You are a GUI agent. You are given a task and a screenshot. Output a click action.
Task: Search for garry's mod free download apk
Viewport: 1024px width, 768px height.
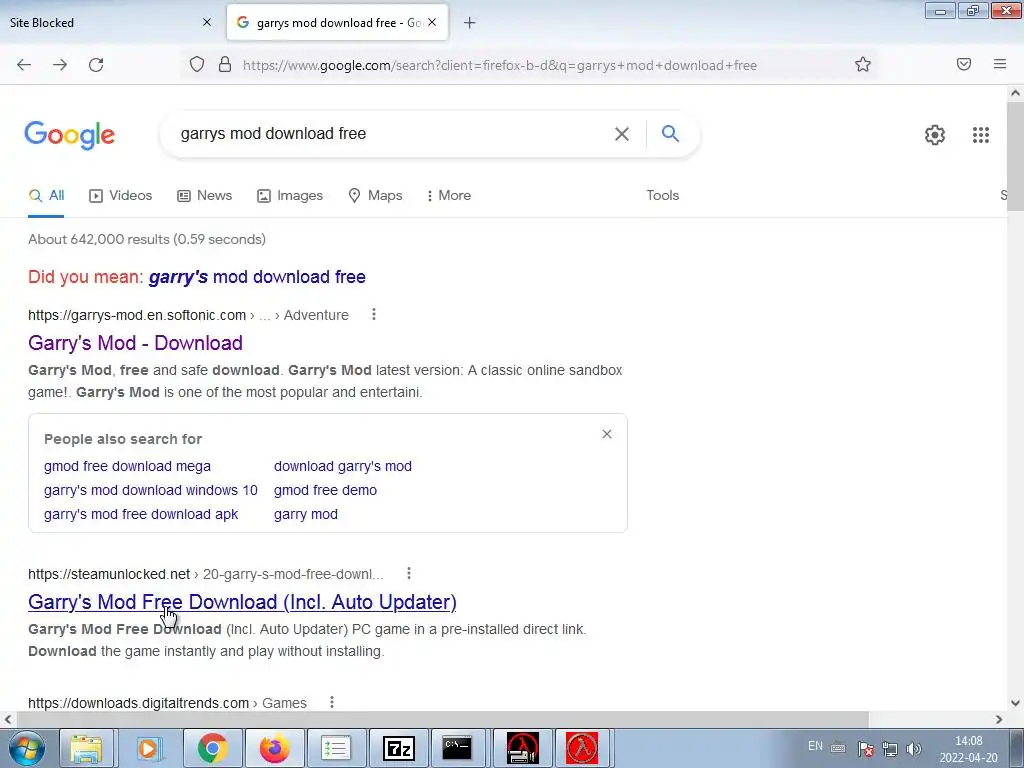click(x=141, y=514)
